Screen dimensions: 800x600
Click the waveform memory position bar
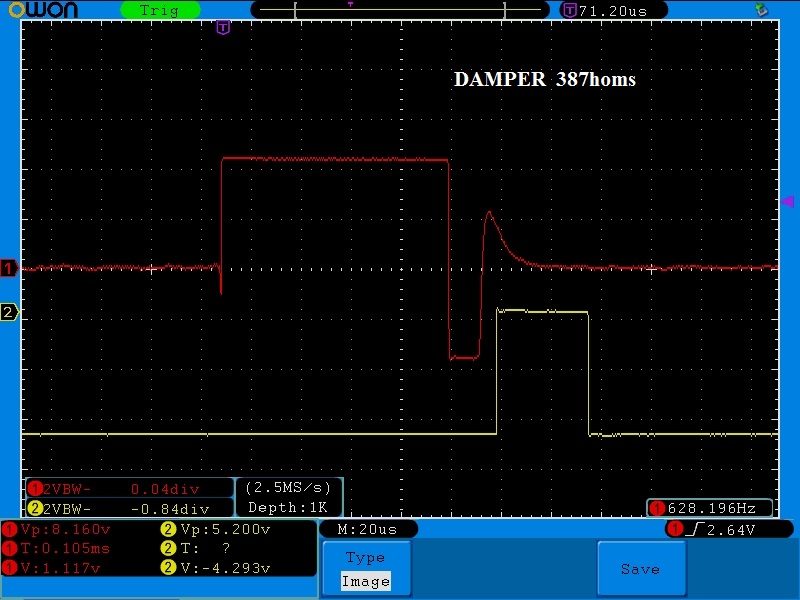point(400,10)
